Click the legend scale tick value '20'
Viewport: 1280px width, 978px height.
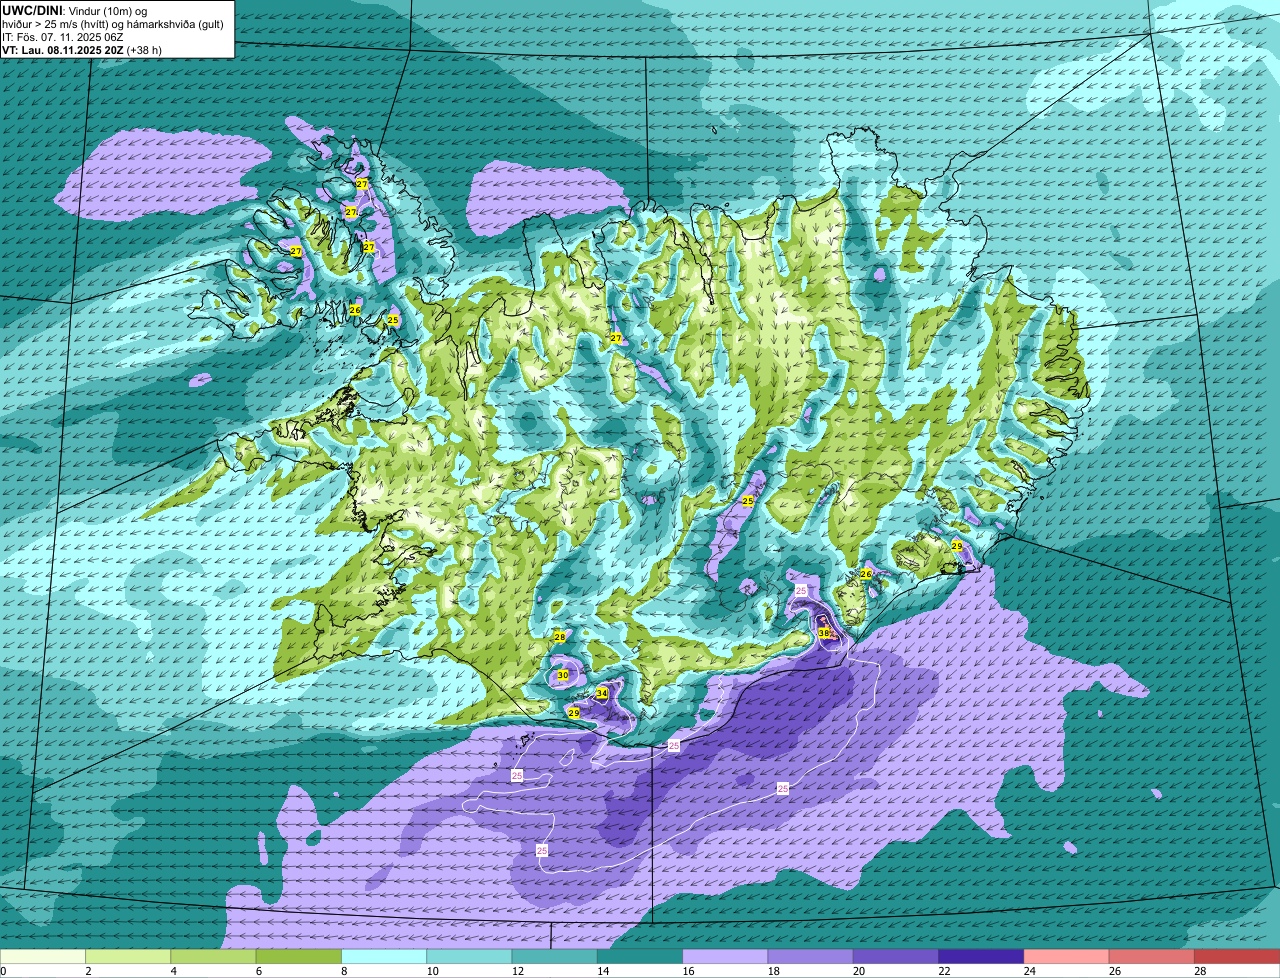[858, 971]
